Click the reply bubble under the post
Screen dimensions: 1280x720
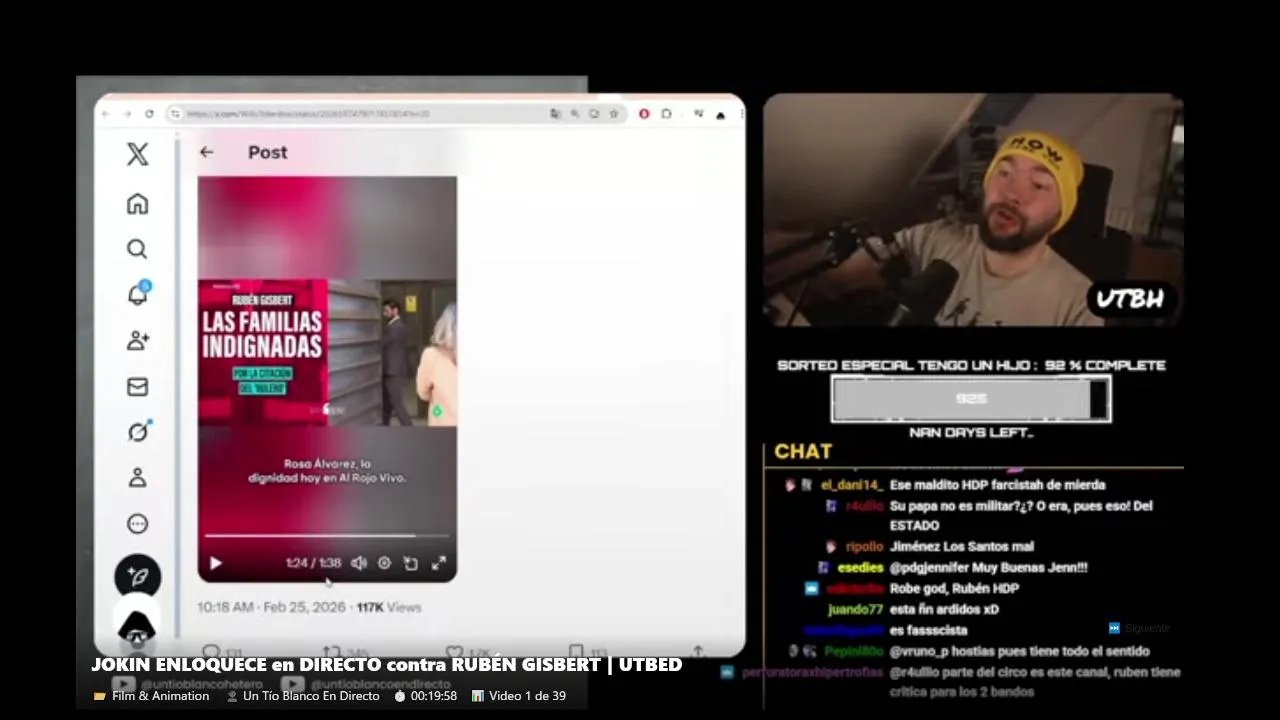tap(211, 652)
